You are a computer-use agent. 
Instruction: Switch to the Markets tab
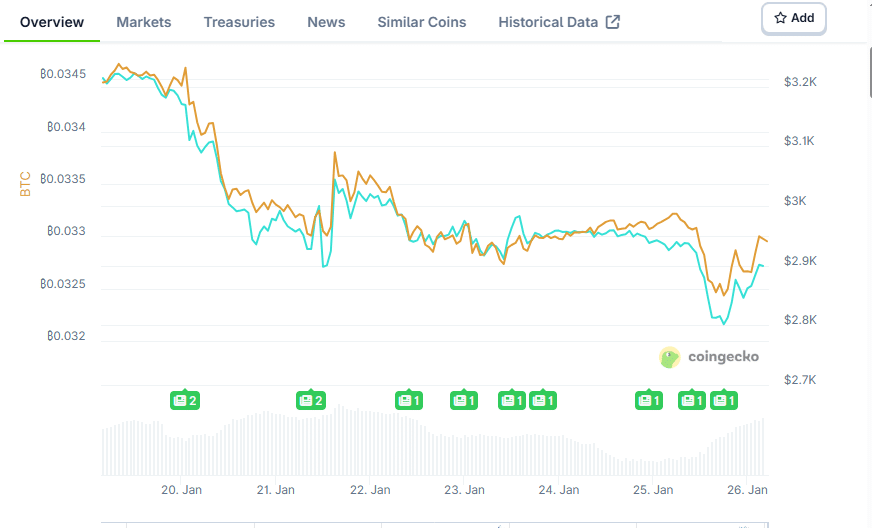pos(143,22)
